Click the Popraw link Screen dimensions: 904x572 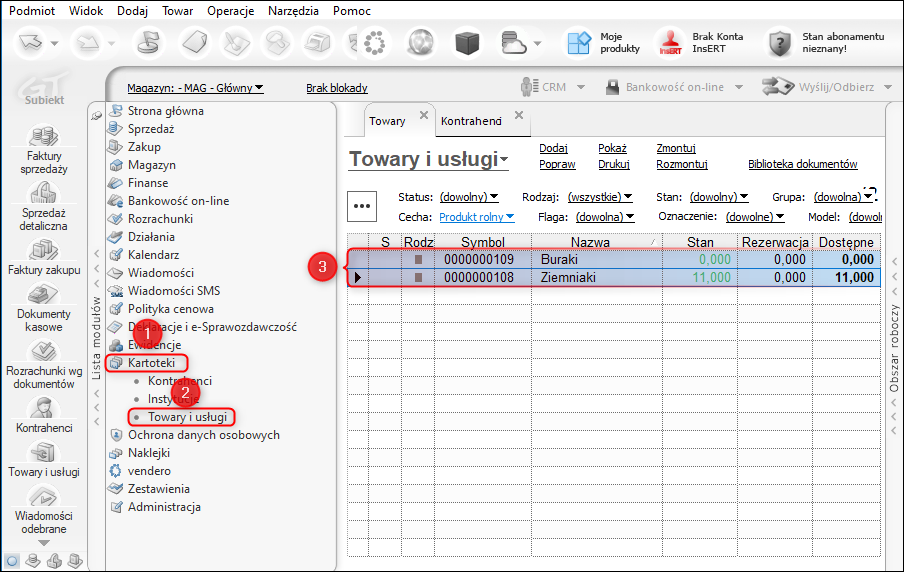pos(557,164)
